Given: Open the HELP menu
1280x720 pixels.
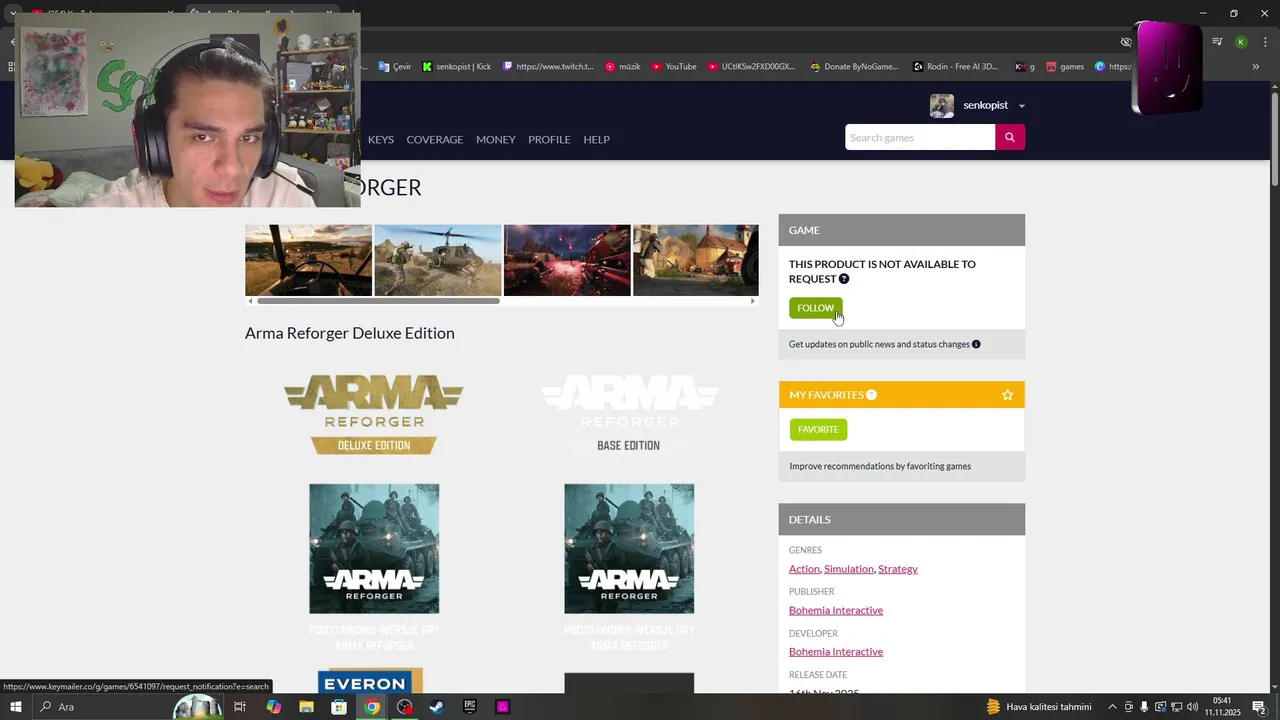Looking at the screenshot, I should (597, 139).
